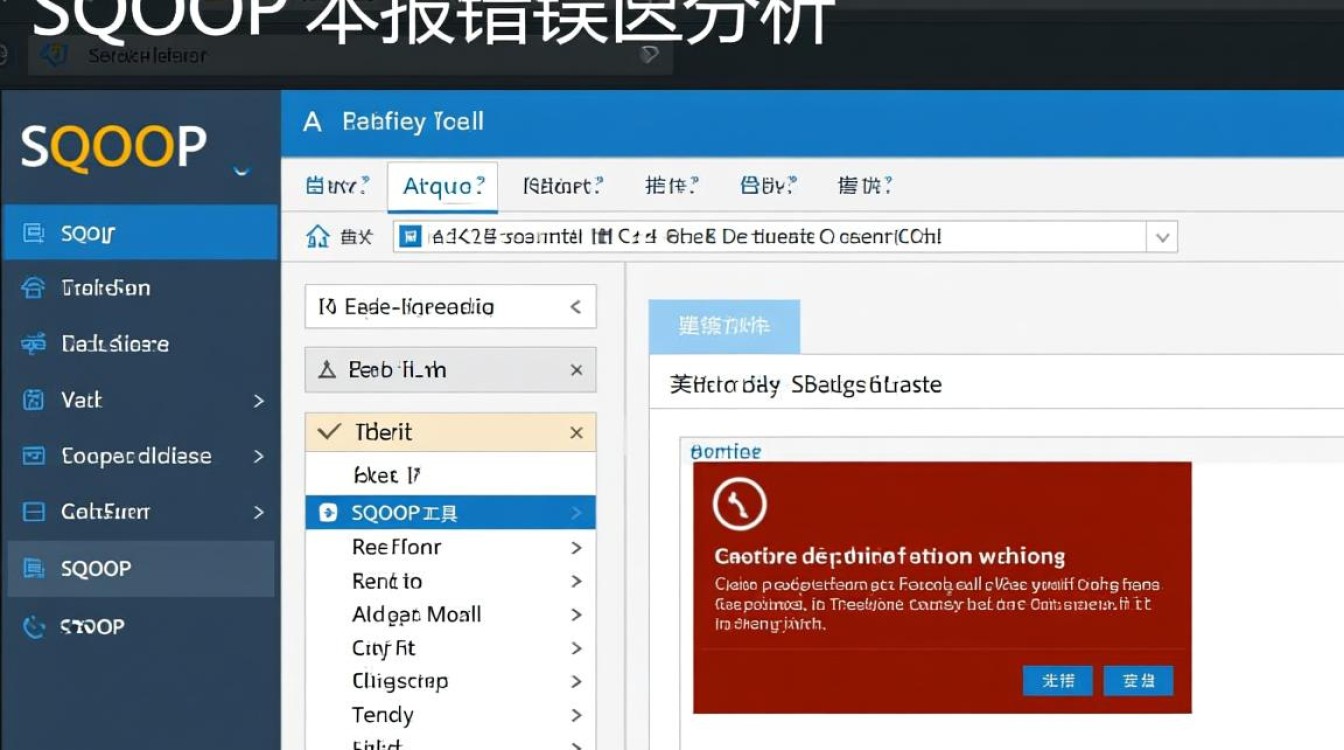Open the fourth tab in the tab row
Screen dimensions: 1344x750
tap(672, 186)
